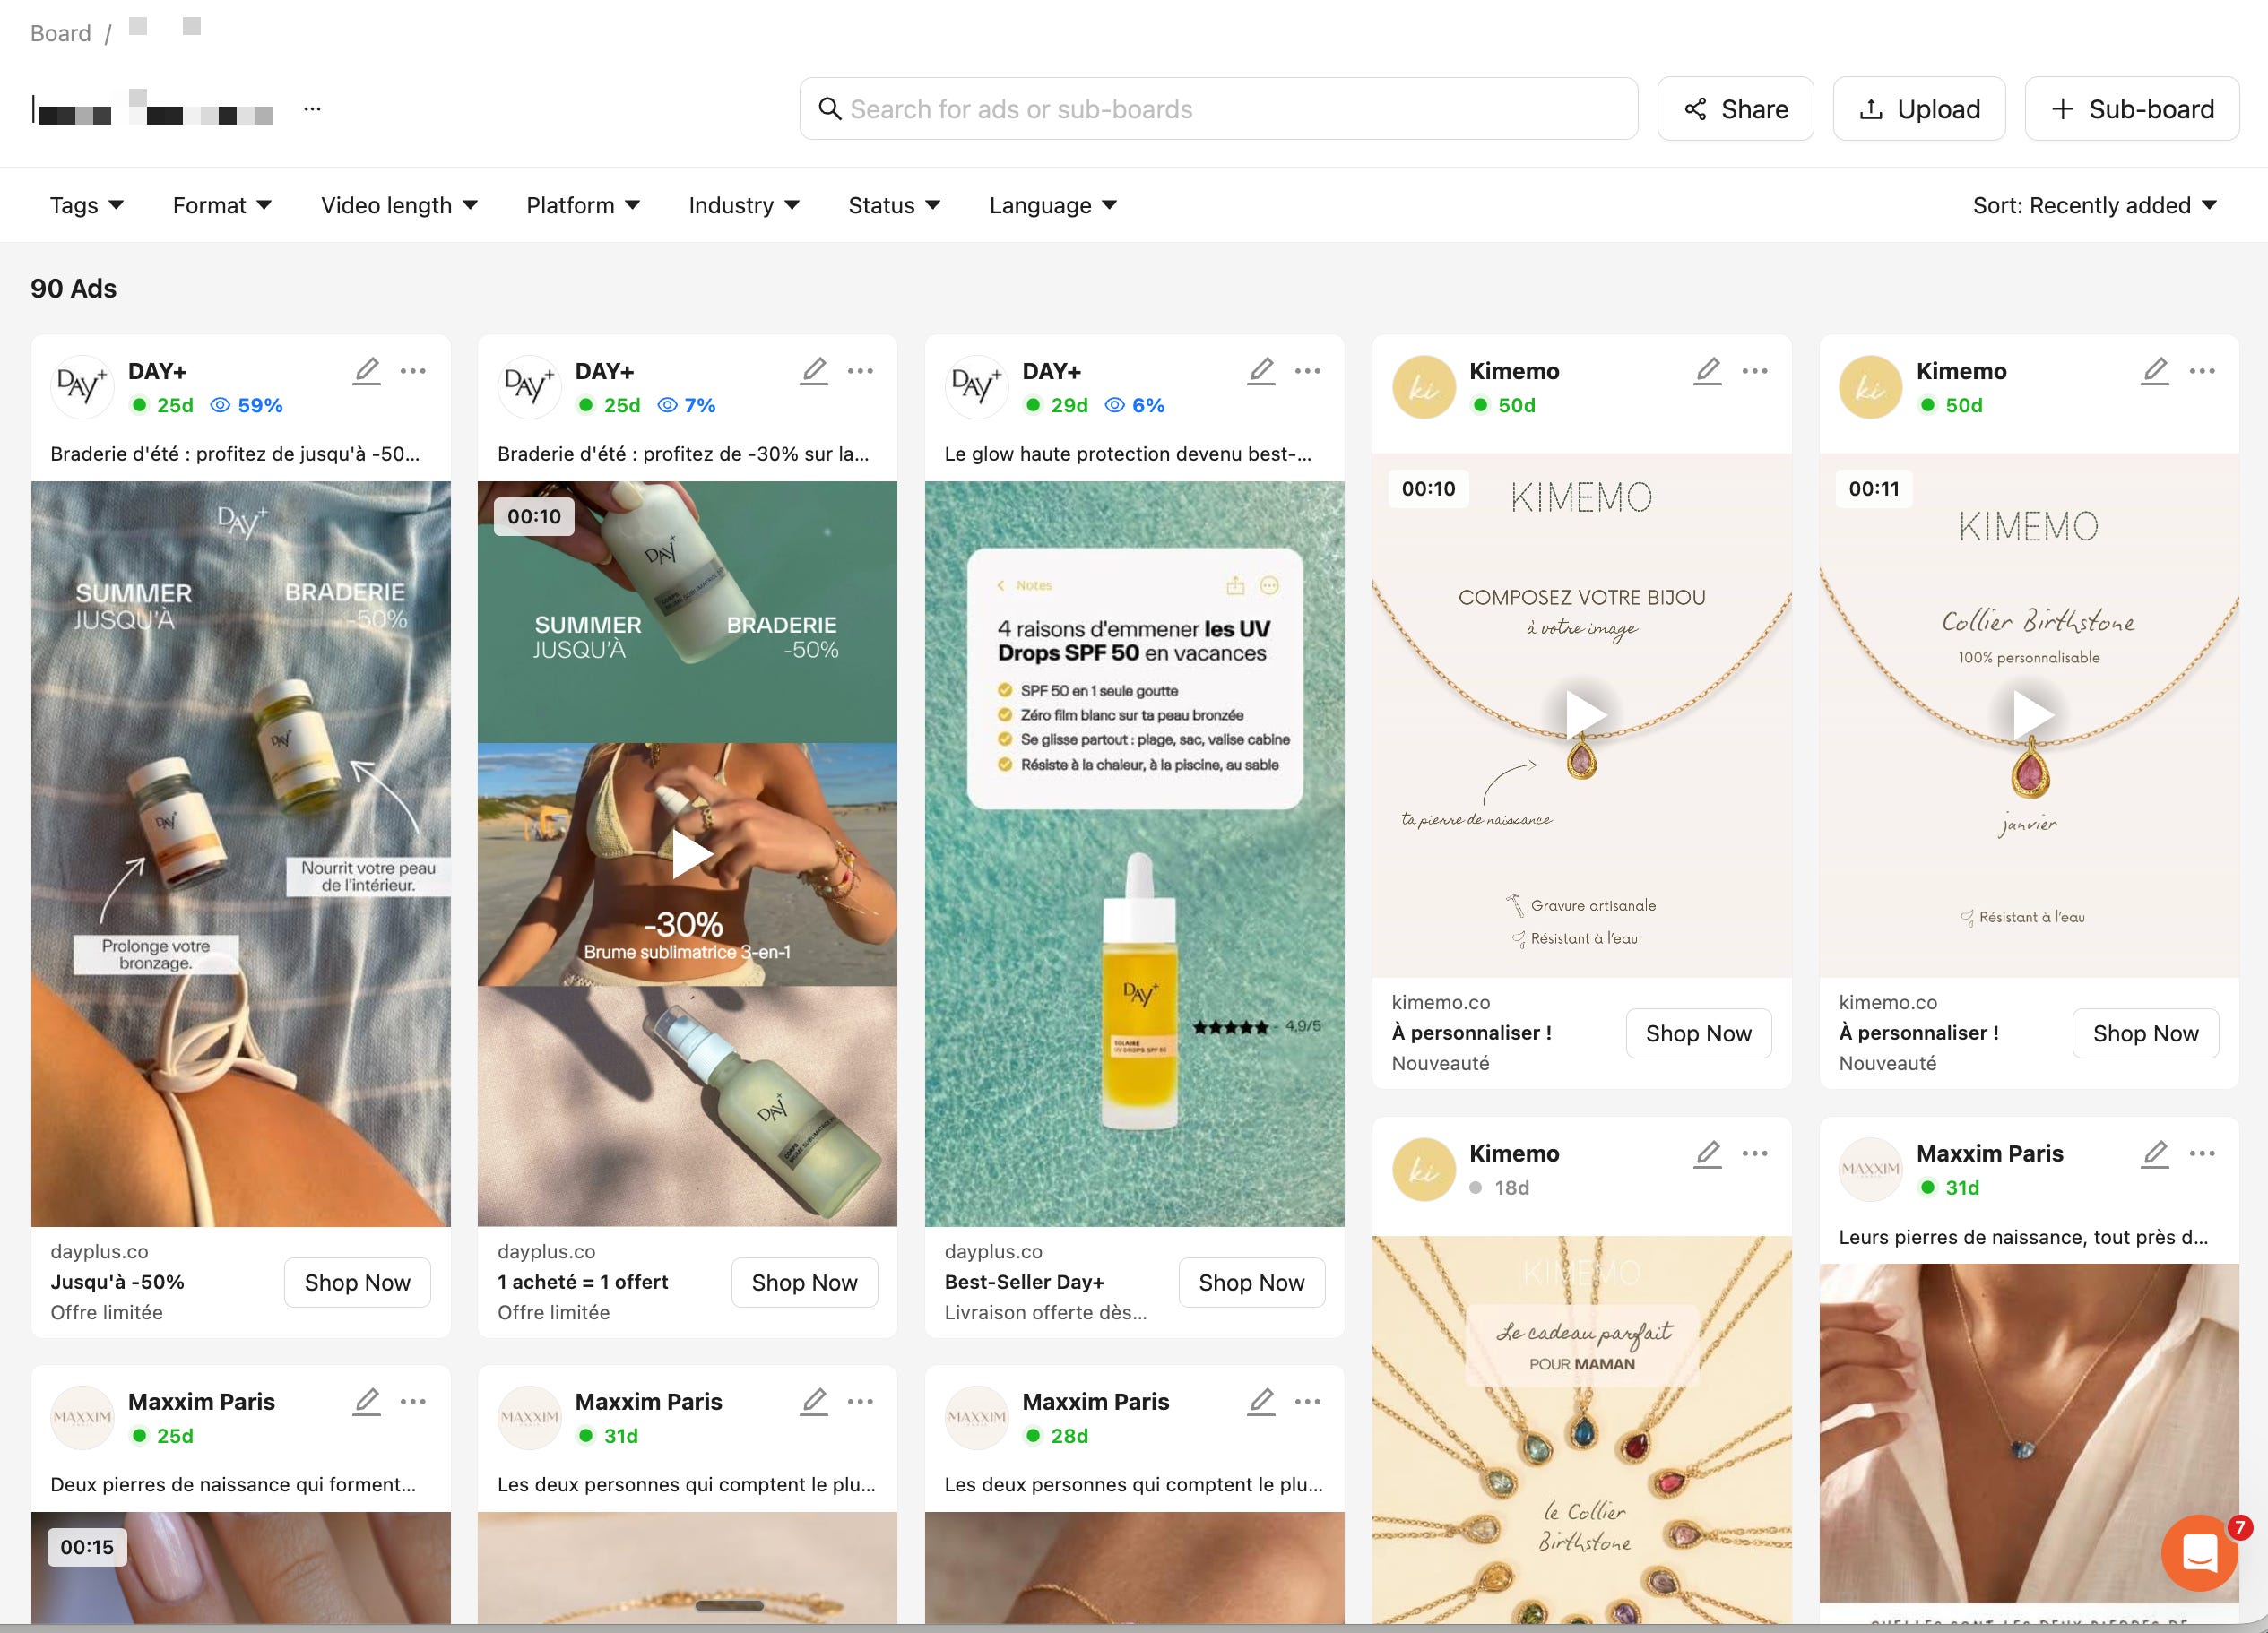Open more options on the Kimemo 18d ad
2268x1633 pixels.
[x=1755, y=1154]
